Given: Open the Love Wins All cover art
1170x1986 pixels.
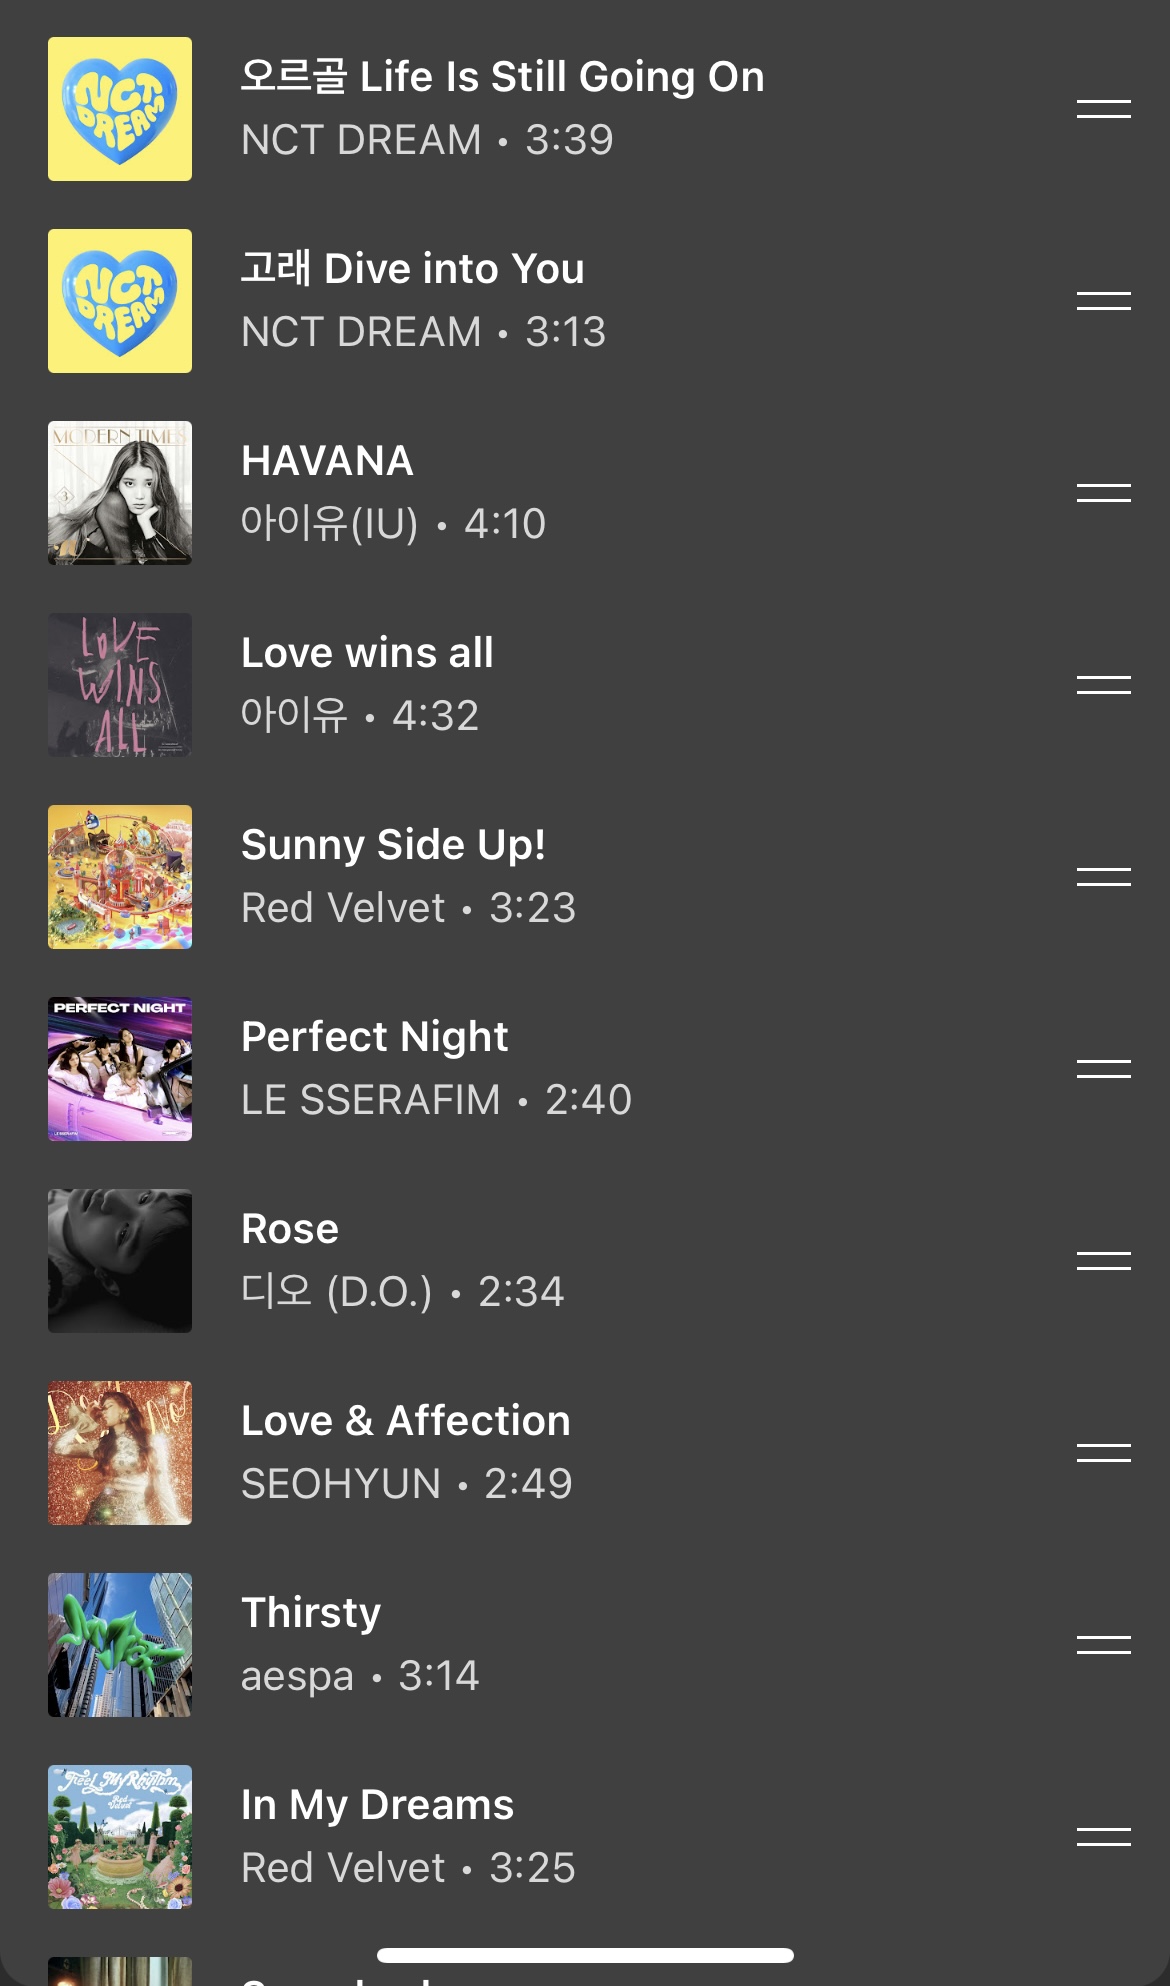Looking at the screenshot, I should [x=120, y=685].
